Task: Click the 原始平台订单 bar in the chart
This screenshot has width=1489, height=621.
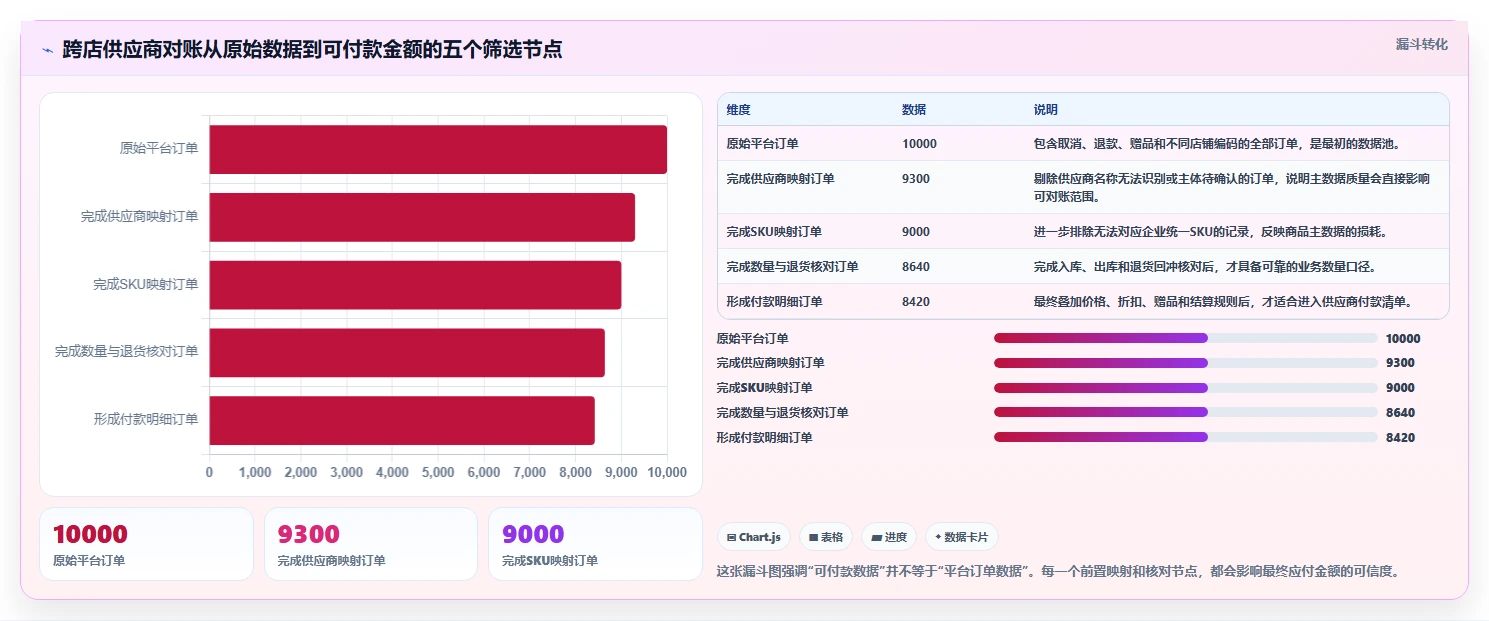Action: 438,149
